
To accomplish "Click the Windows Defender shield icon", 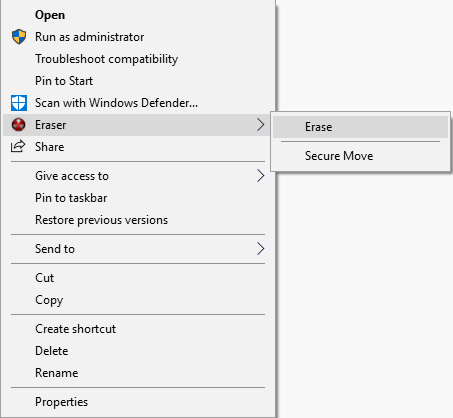I will click(19, 103).
